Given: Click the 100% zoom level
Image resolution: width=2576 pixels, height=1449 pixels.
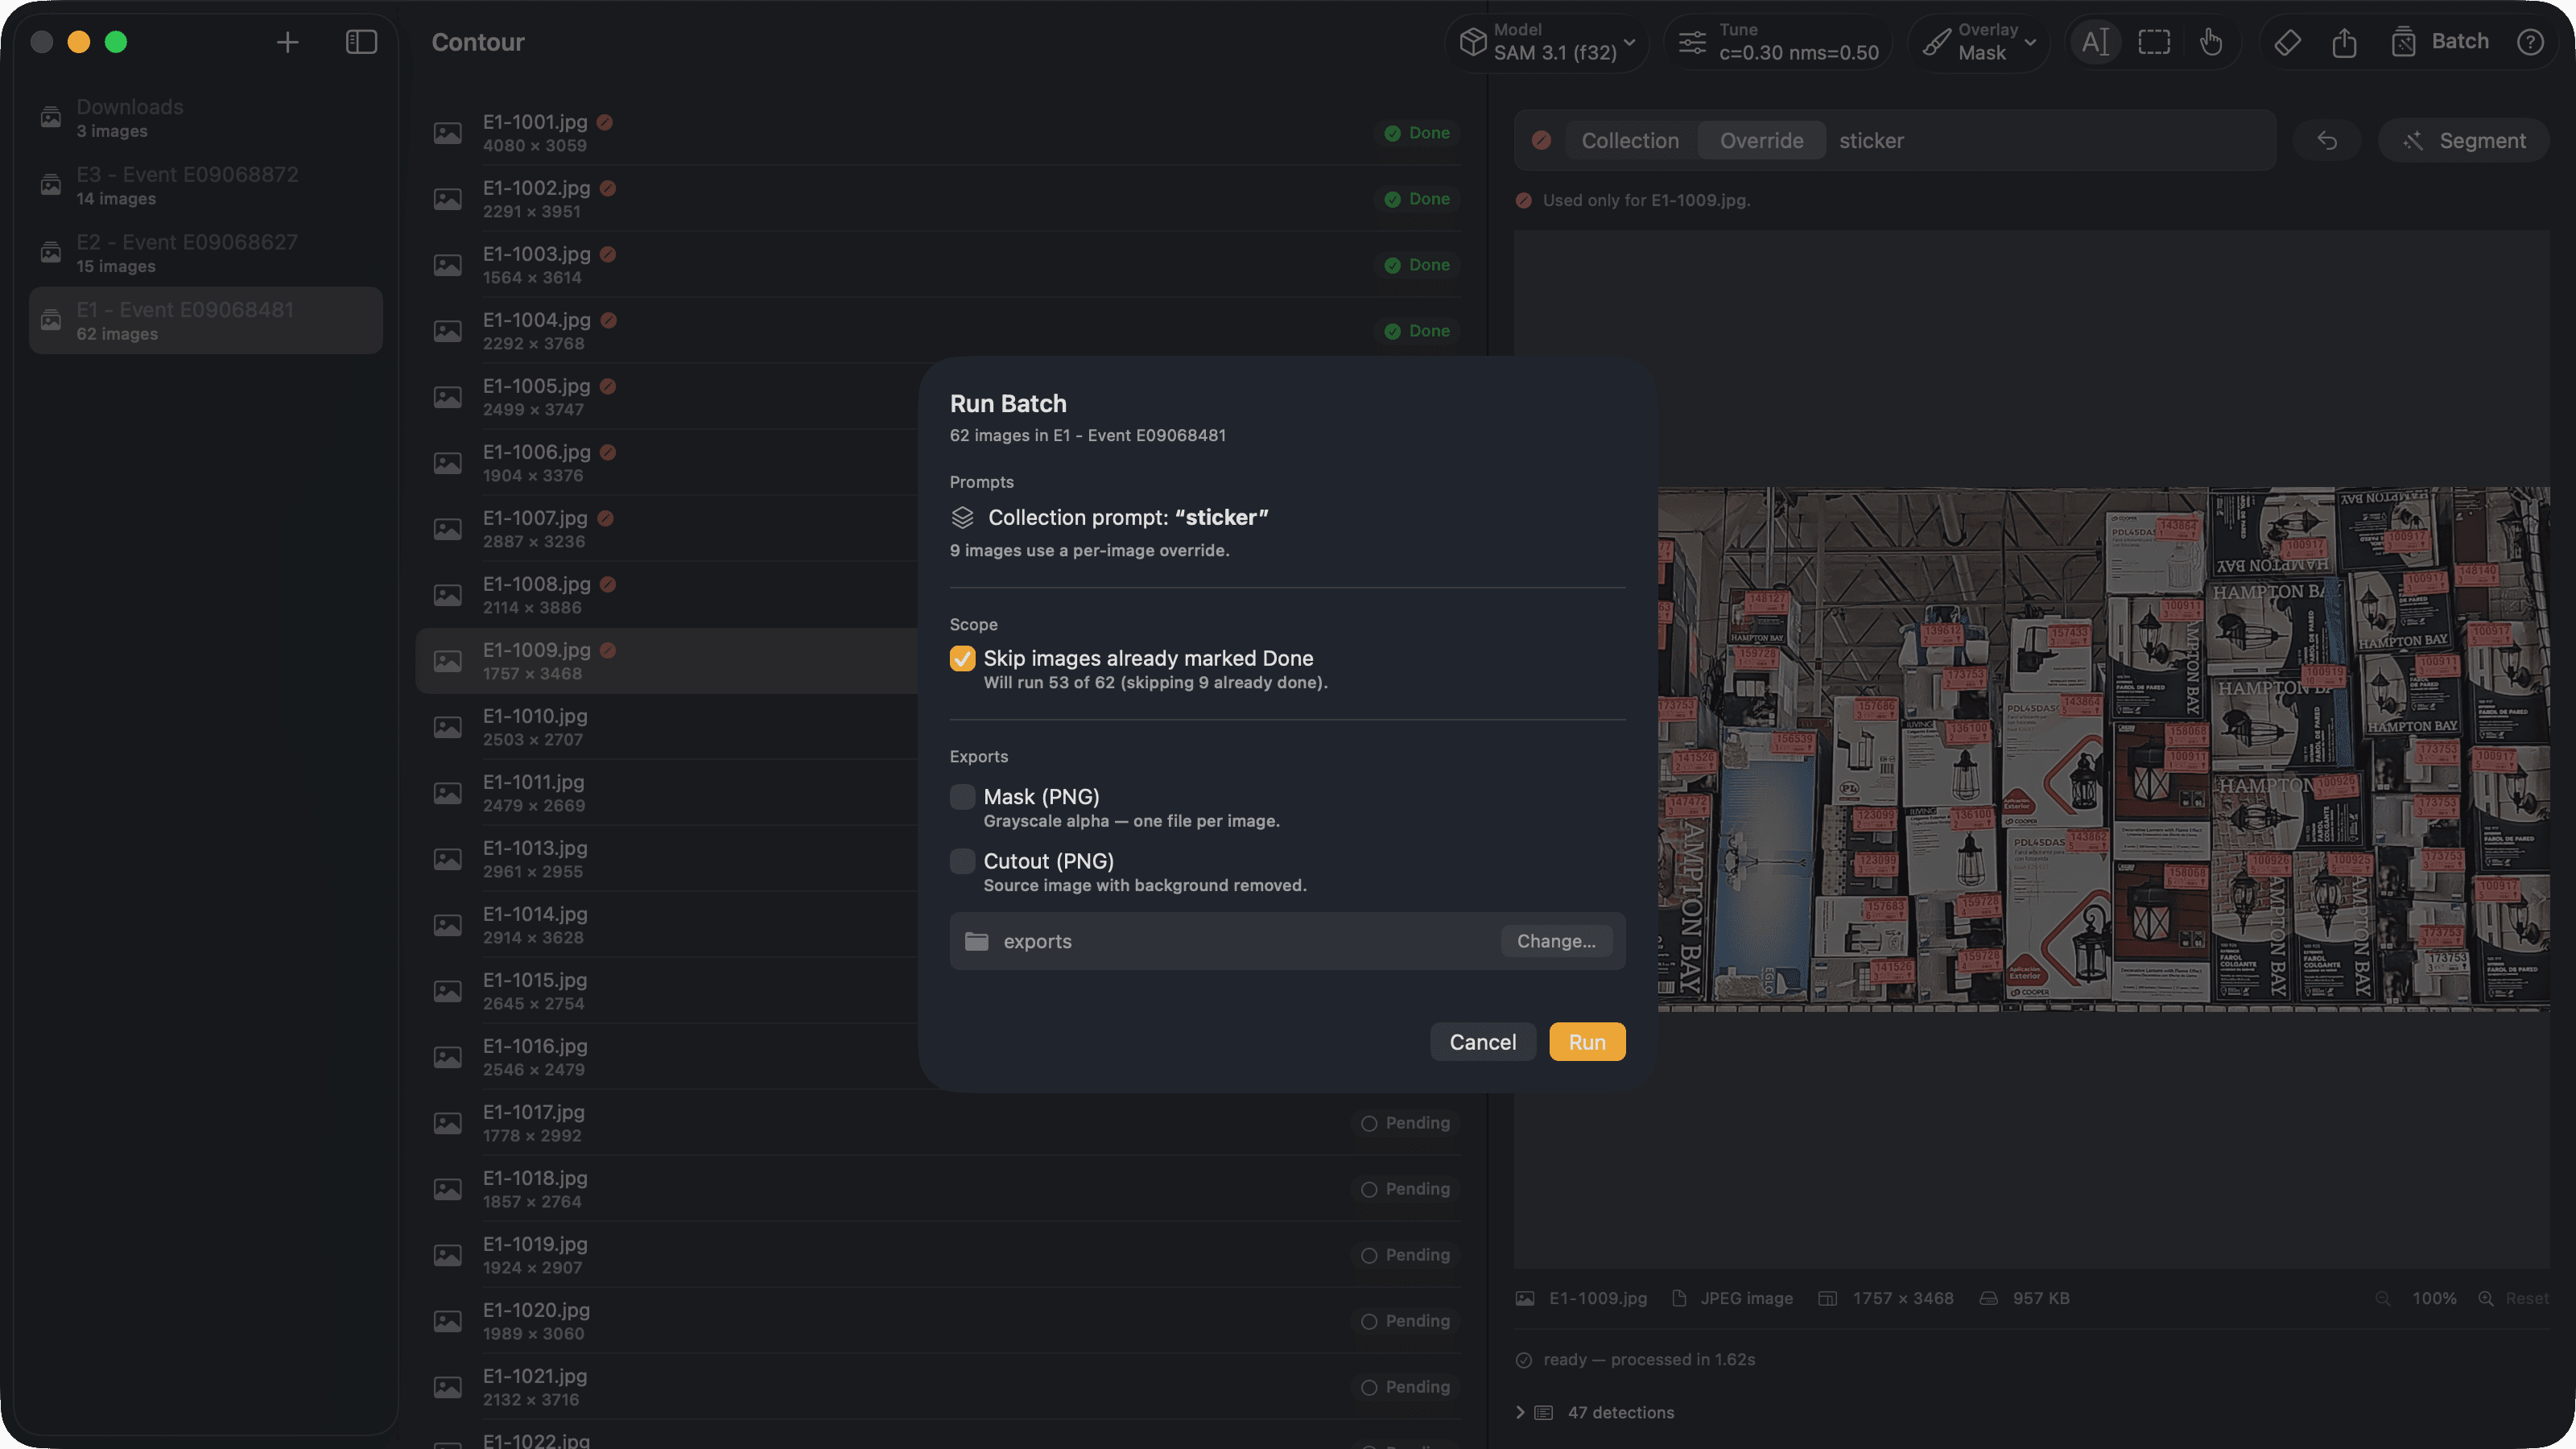Looking at the screenshot, I should tap(2434, 1298).
